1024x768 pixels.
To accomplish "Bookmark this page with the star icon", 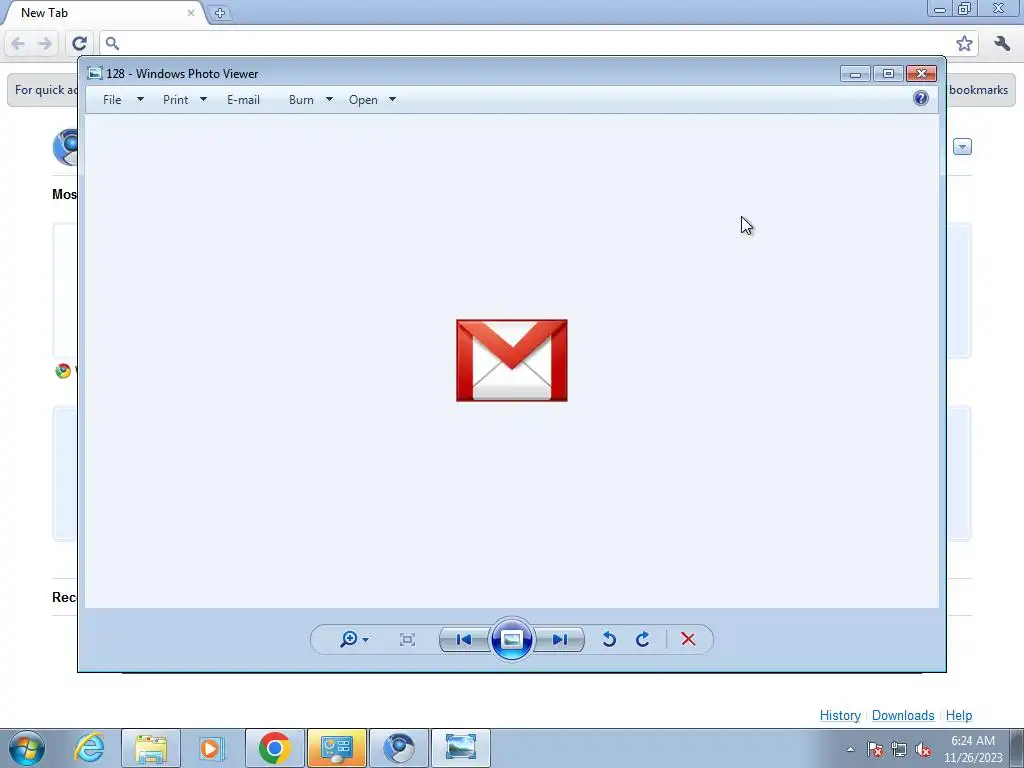I will (x=964, y=44).
